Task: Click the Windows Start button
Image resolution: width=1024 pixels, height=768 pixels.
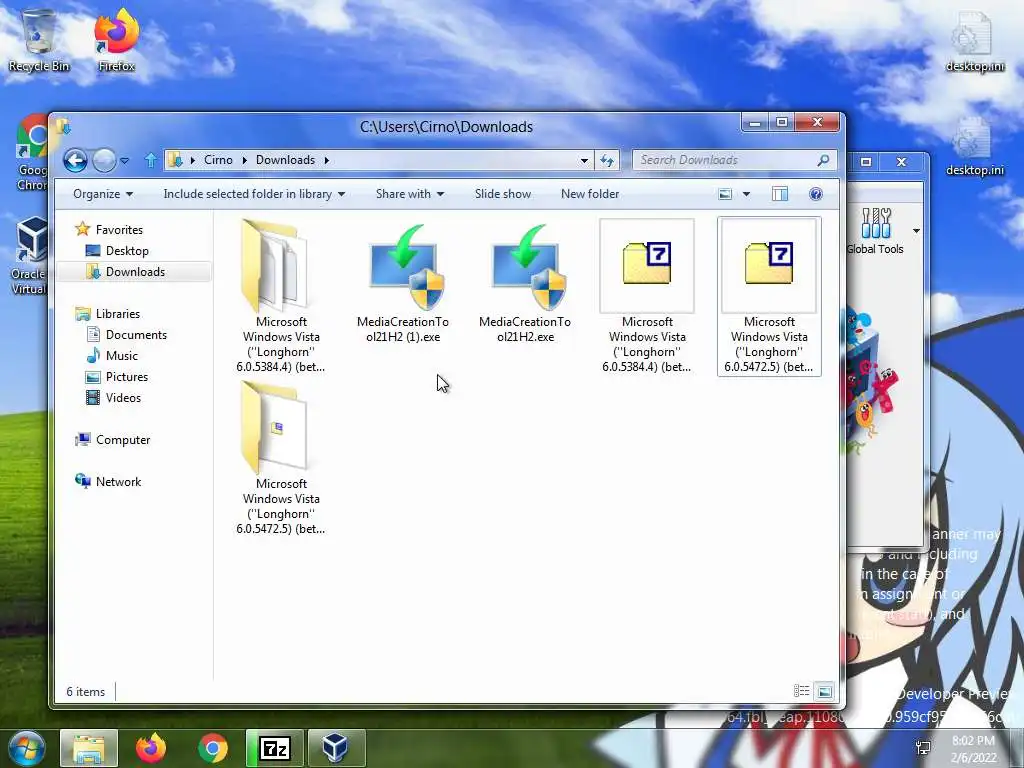Action: (x=26, y=748)
